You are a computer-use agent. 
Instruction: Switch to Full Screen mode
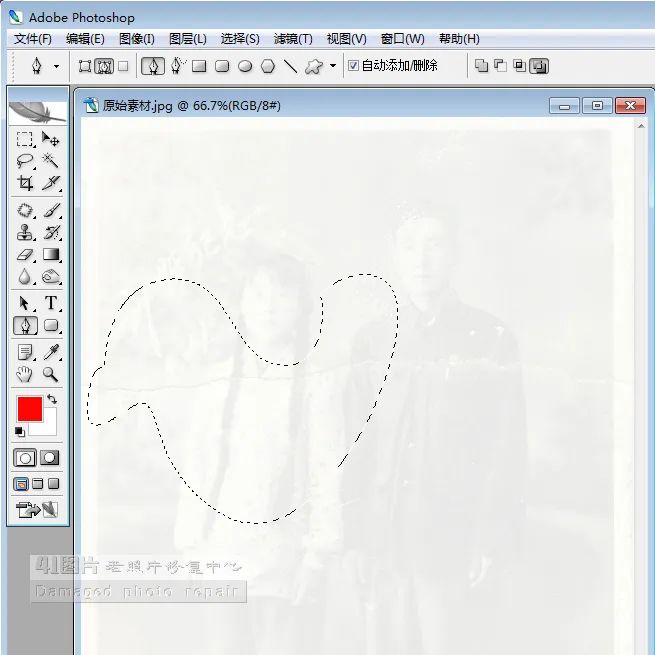click(x=53, y=484)
